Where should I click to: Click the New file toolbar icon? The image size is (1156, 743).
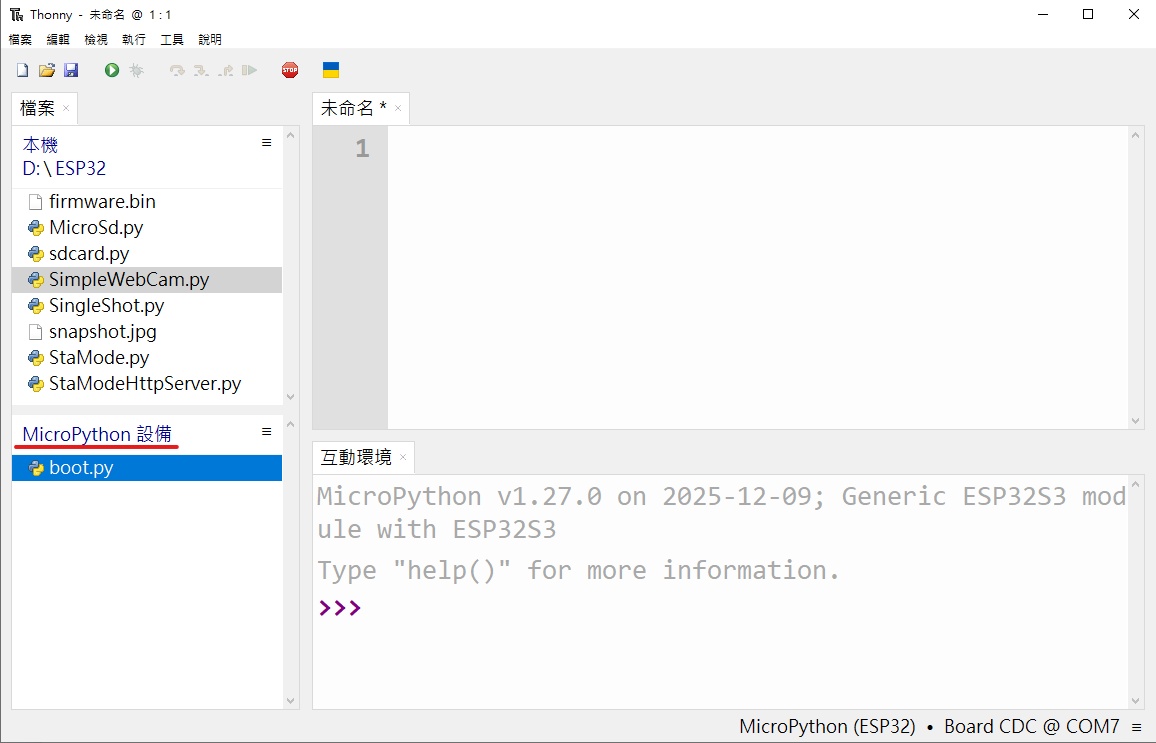(x=22, y=70)
